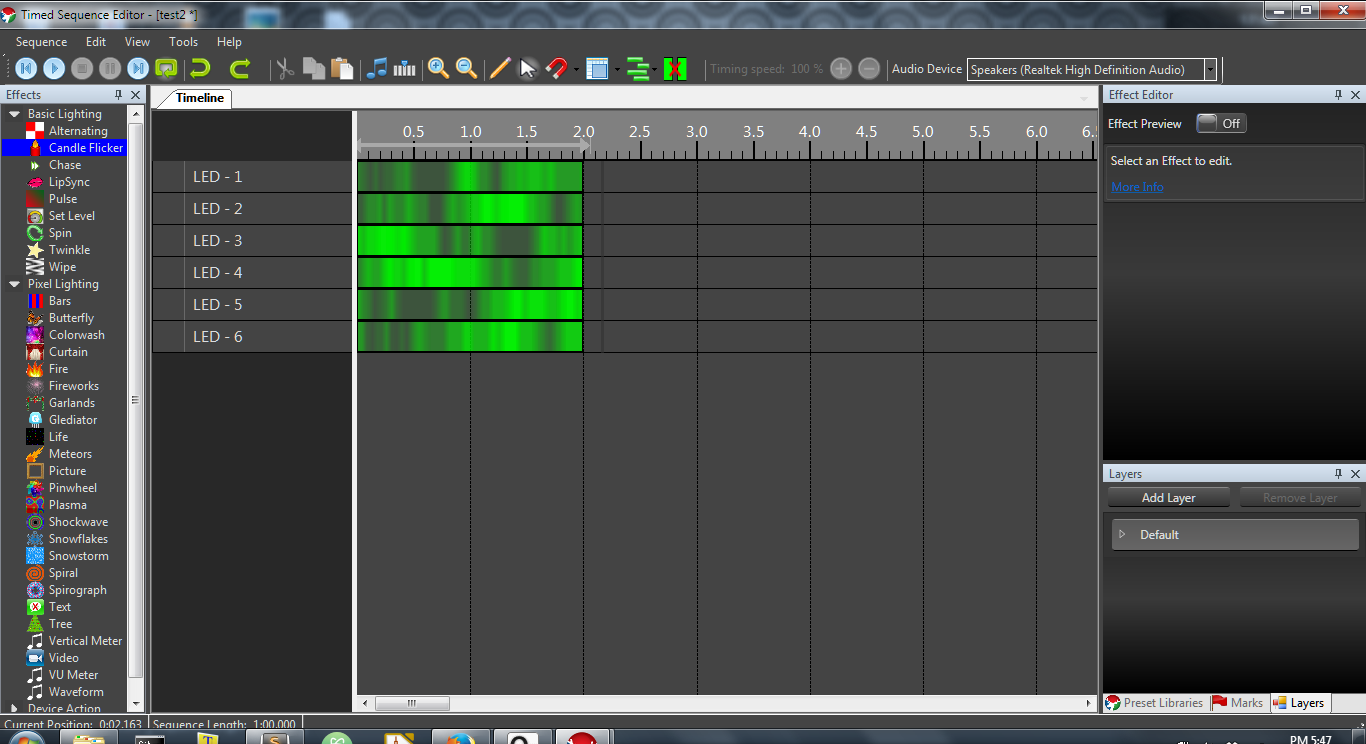Viewport: 1366px width, 744px height.
Task: Click the paste clipboard icon
Action: point(342,69)
